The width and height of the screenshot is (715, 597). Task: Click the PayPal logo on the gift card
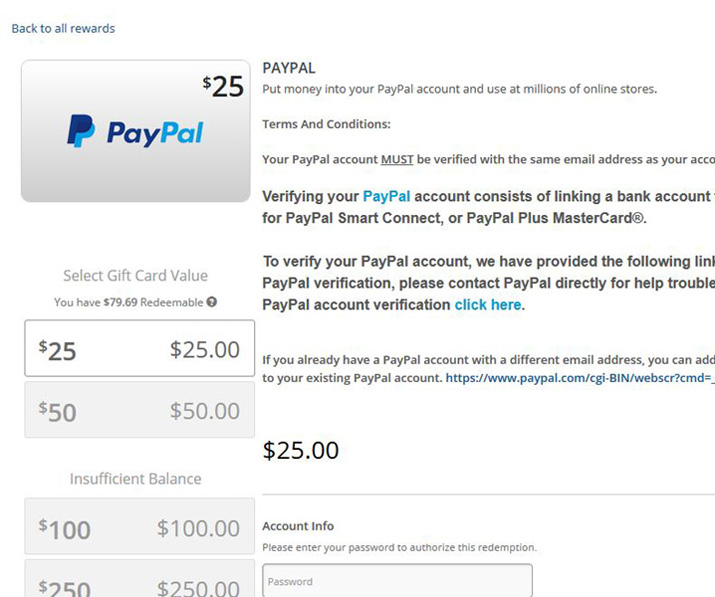(136, 131)
